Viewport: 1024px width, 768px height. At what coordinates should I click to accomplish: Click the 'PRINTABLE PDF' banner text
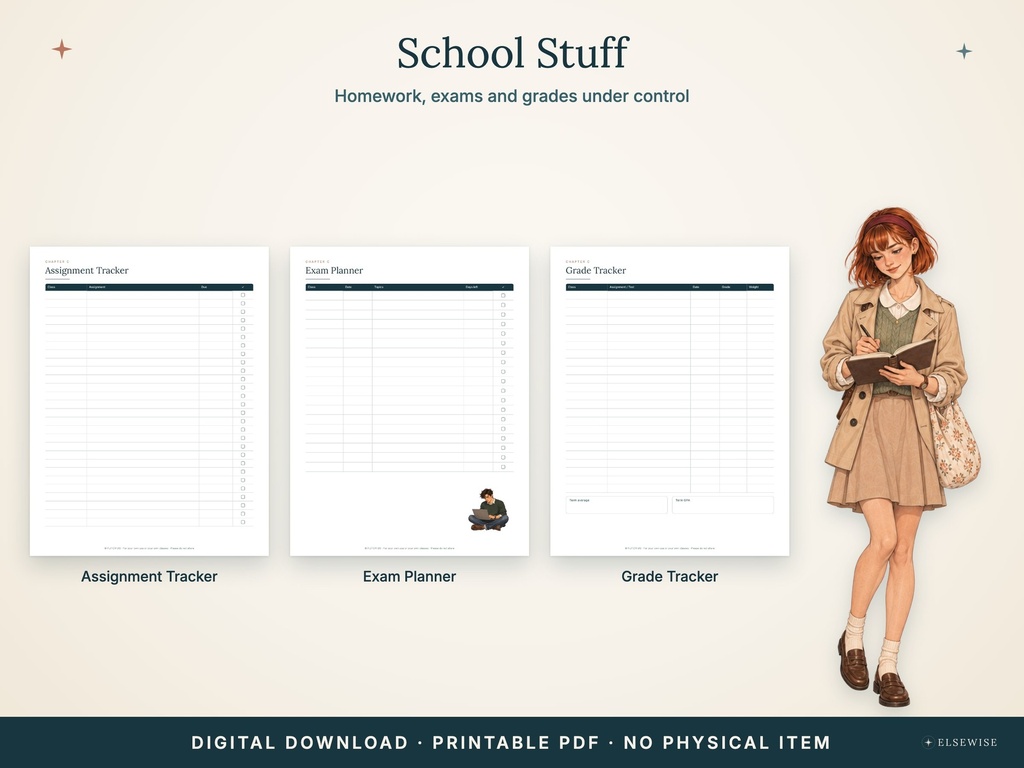[x=516, y=743]
